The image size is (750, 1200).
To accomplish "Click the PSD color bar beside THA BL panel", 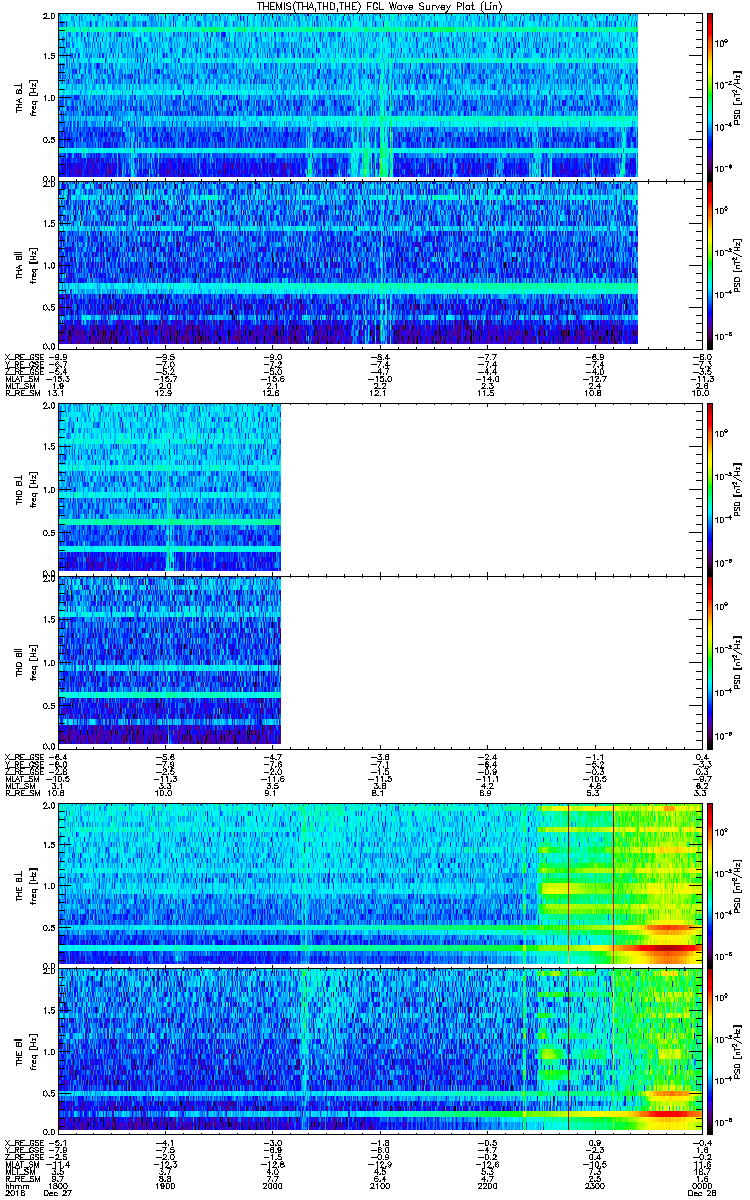I will [x=711, y=96].
